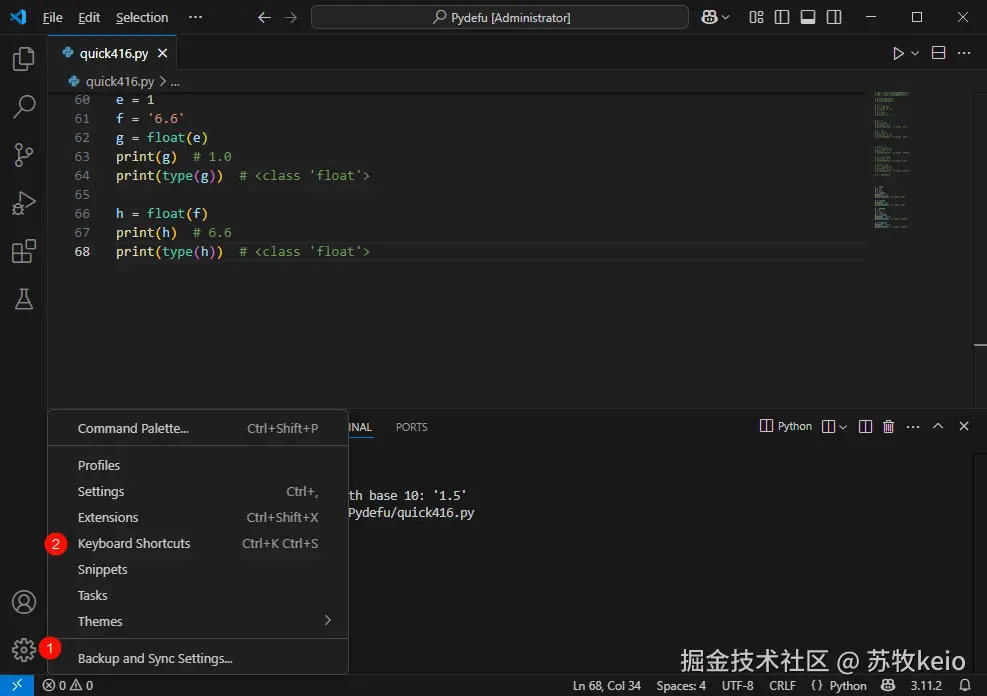Screen dimensions: 987x696
Task: Split the terminal panel icon
Action: point(866,427)
